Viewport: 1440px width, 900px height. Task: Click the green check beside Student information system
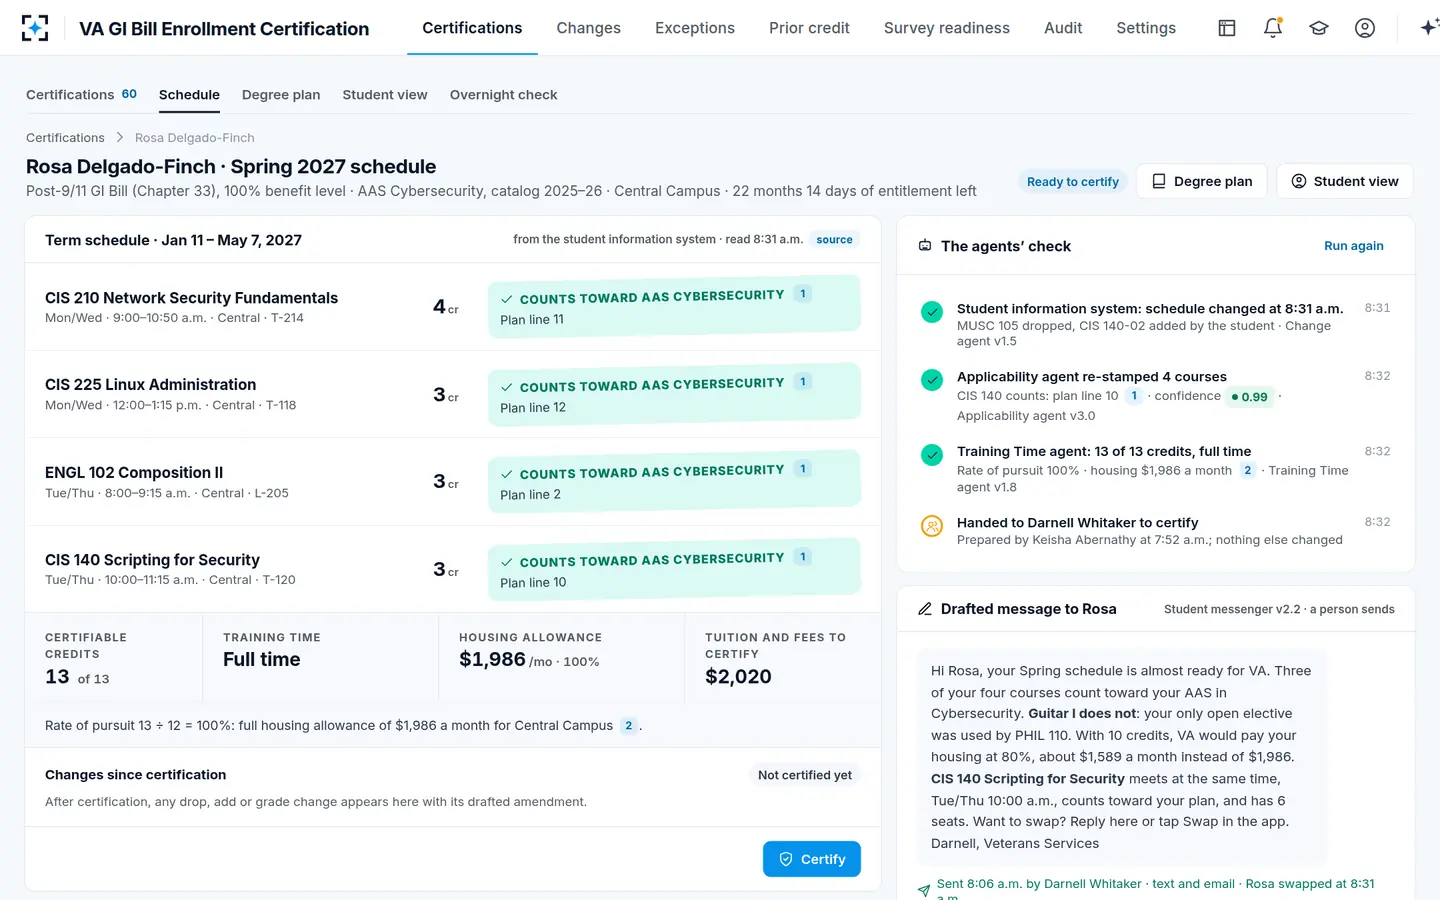point(932,312)
